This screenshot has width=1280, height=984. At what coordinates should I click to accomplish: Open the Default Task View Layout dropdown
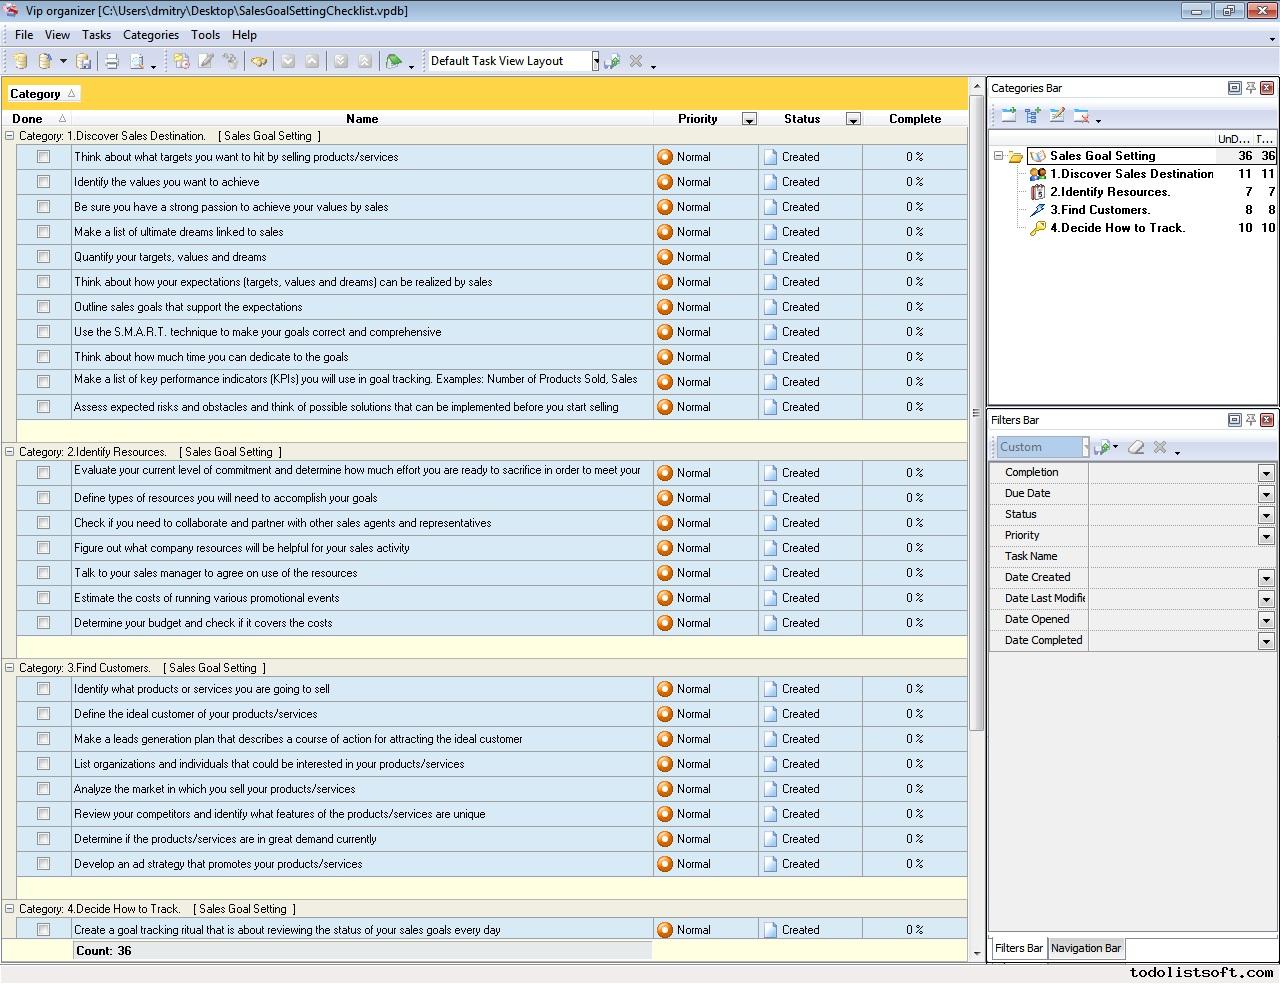[595, 61]
